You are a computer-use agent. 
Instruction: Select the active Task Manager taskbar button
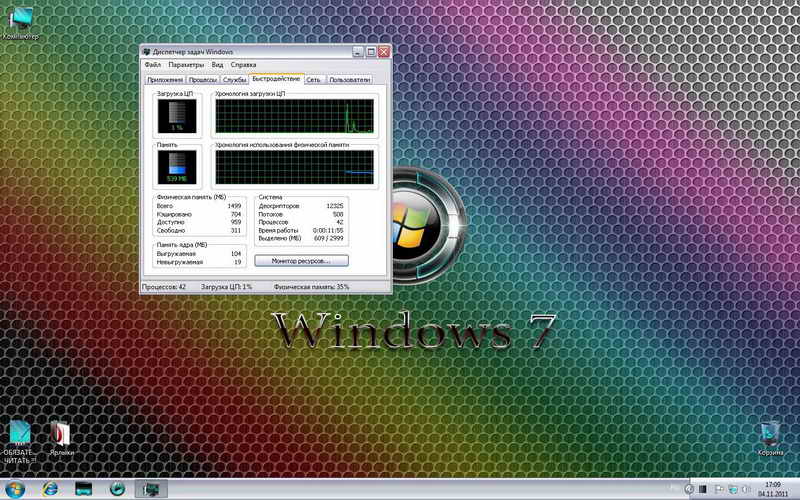[x=151, y=490]
